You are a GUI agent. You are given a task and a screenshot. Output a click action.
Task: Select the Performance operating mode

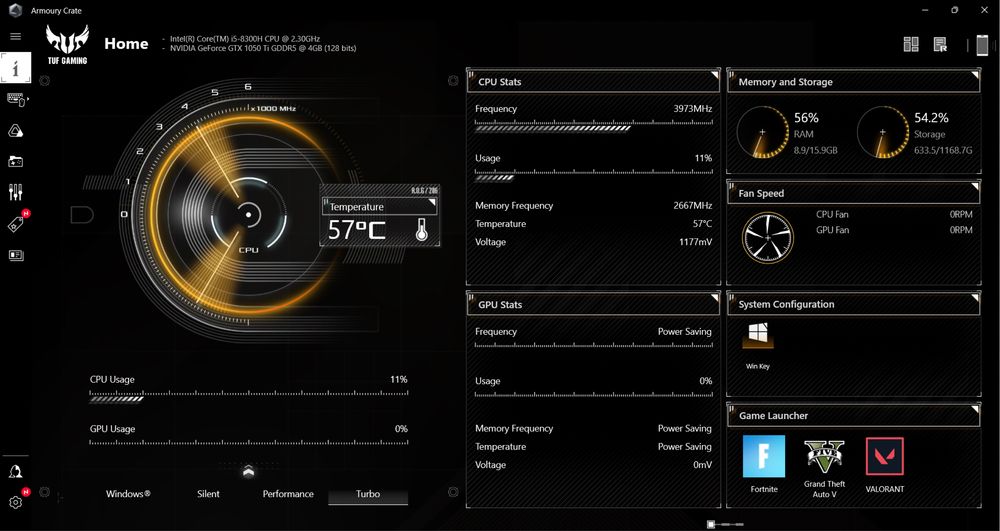pyautogui.click(x=288, y=493)
